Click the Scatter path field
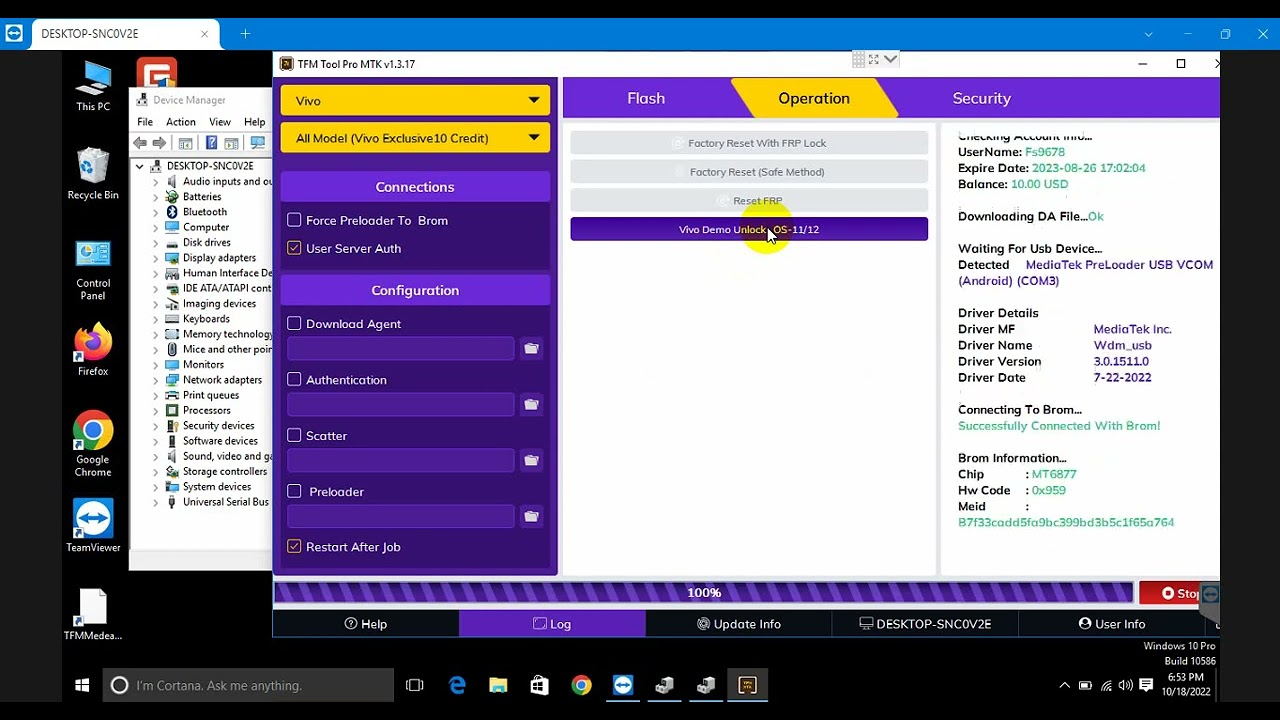 point(400,460)
